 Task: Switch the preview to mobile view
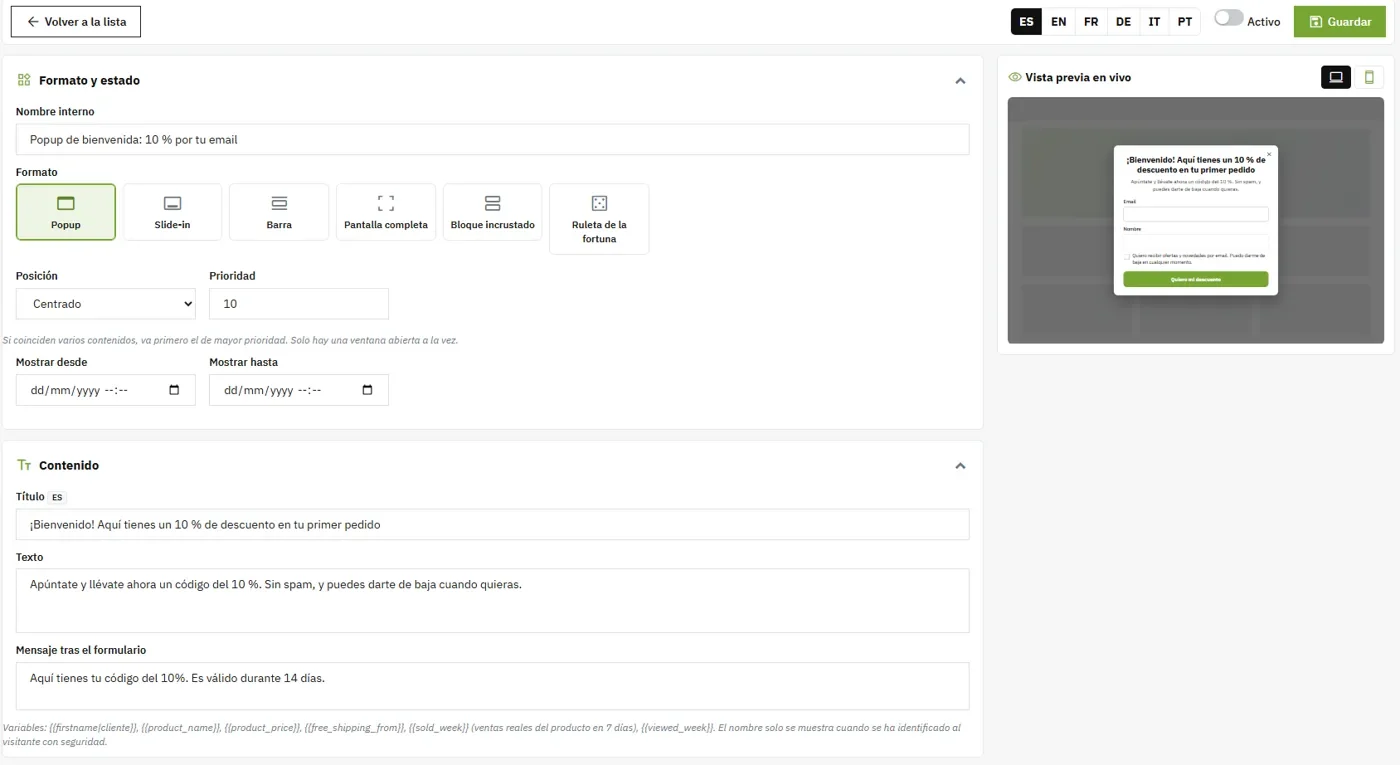click(x=1369, y=77)
